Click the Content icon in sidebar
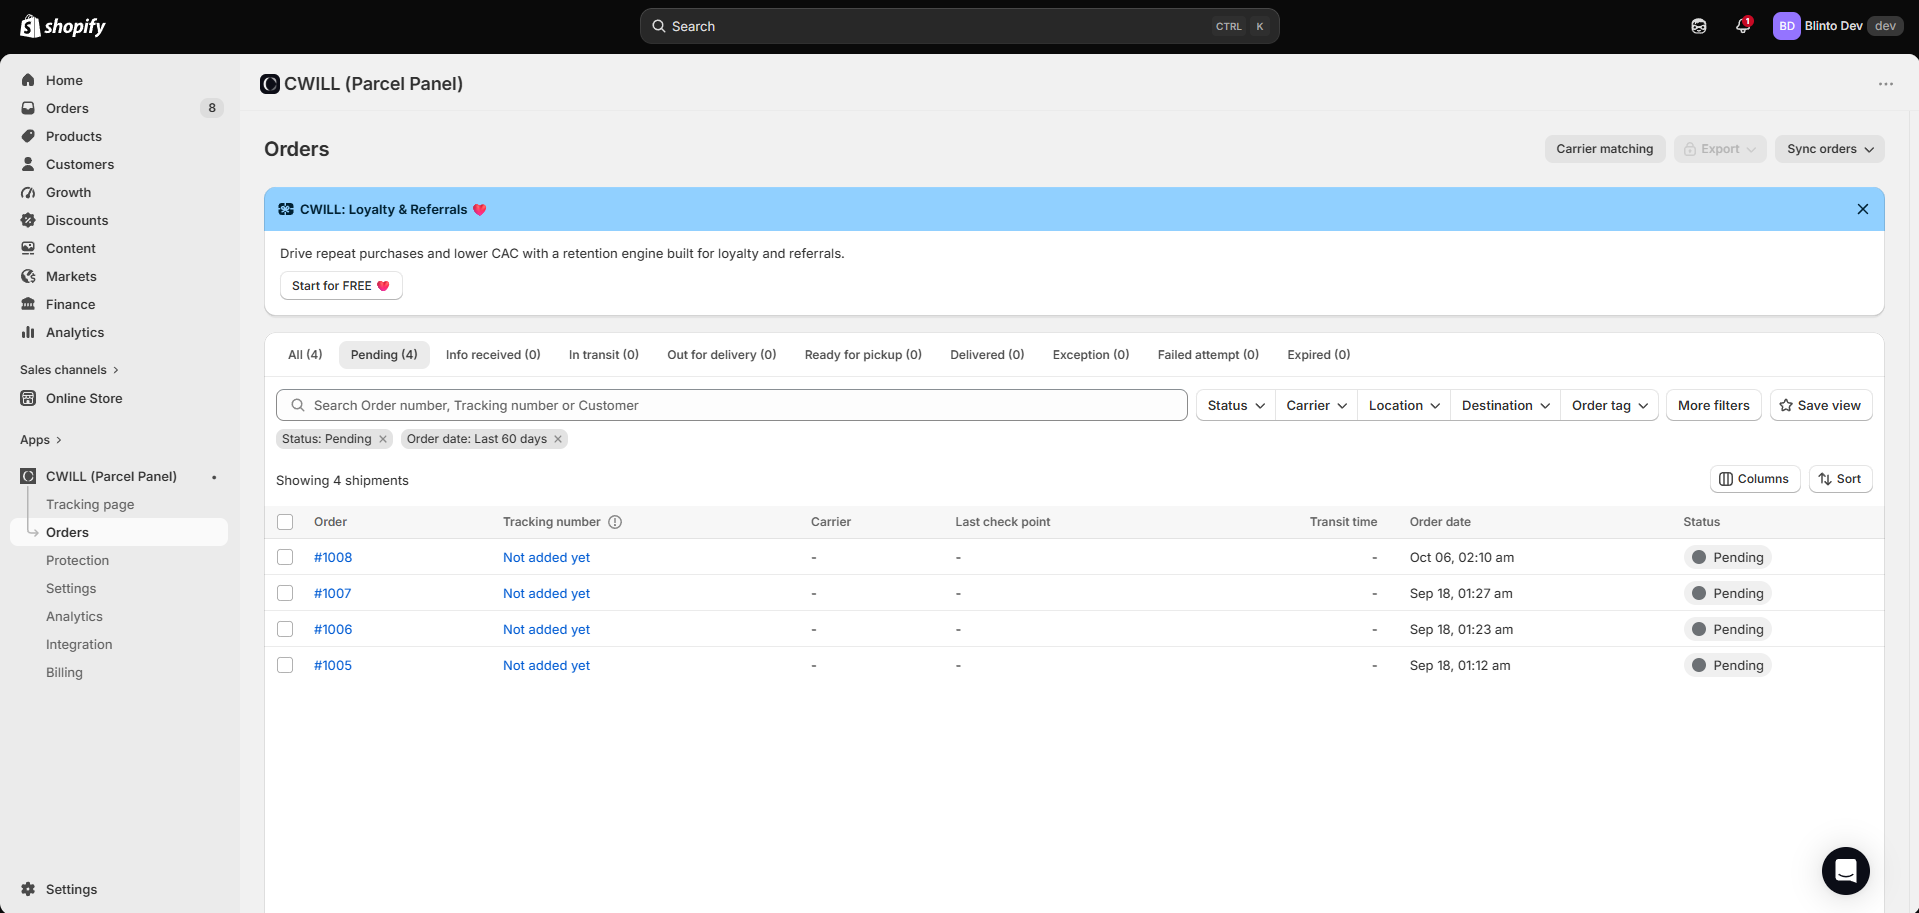Image resolution: width=1919 pixels, height=913 pixels. pyautogui.click(x=28, y=248)
